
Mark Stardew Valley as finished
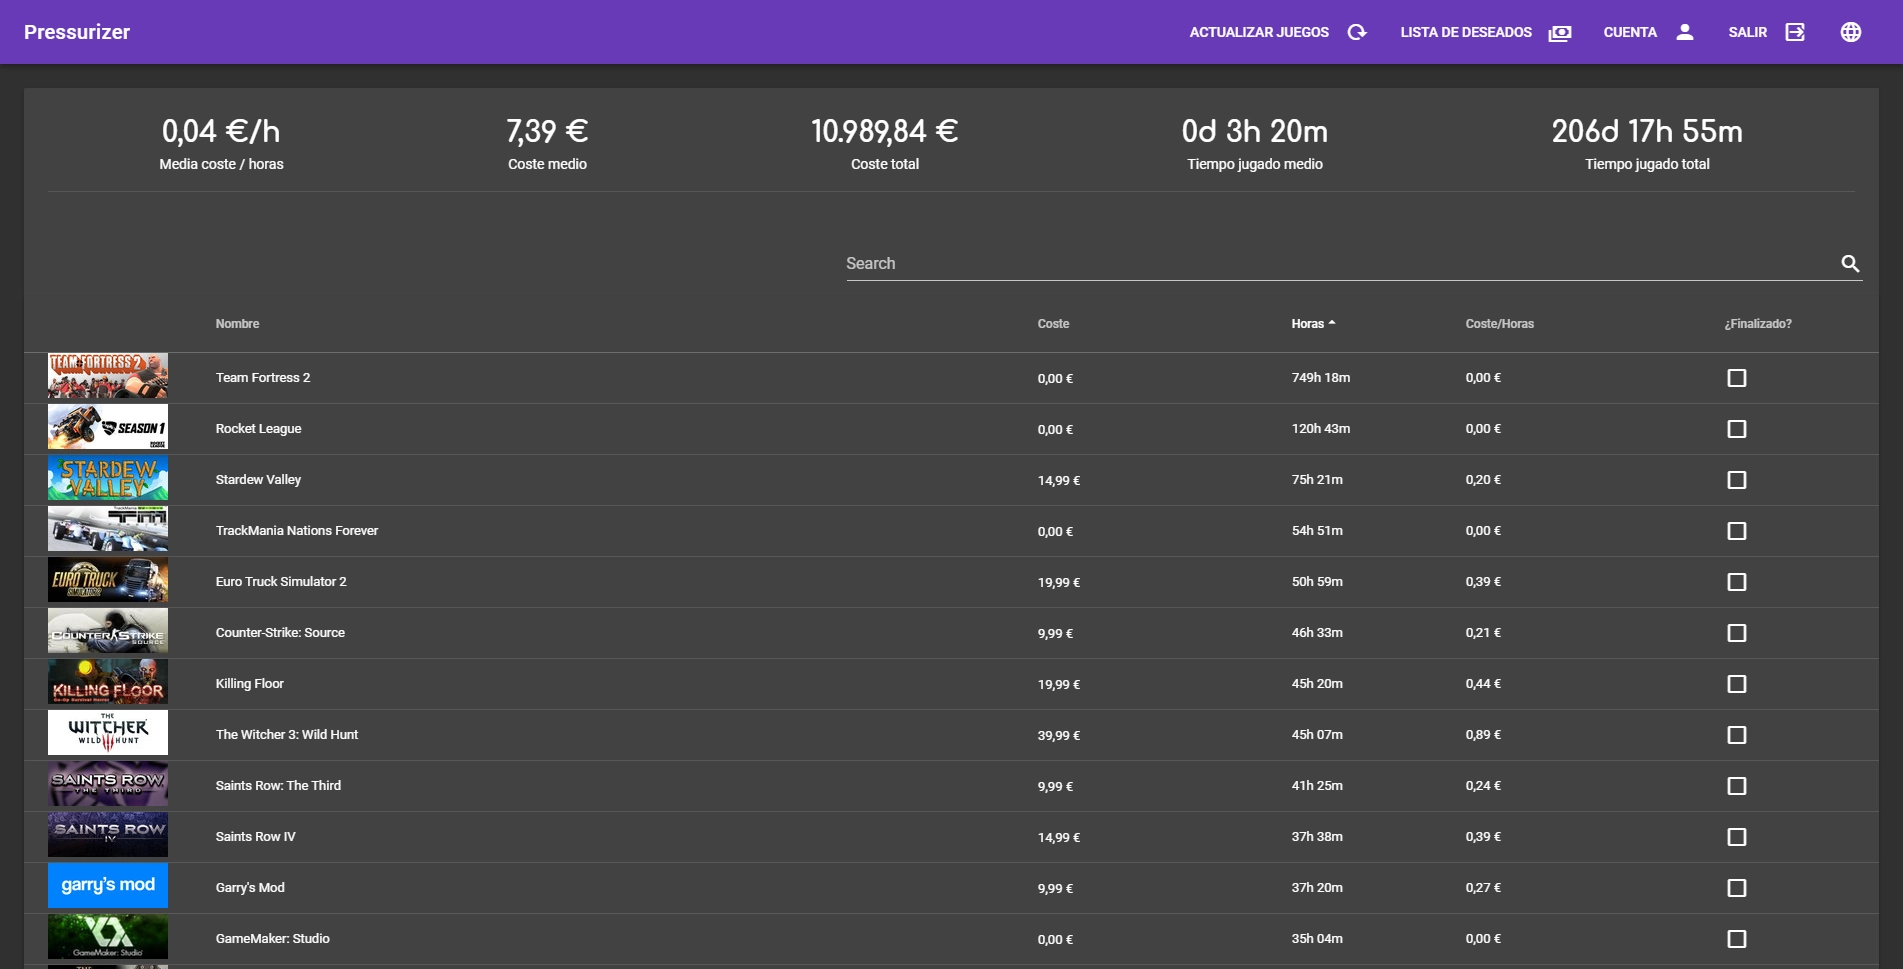(x=1737, y=480)
